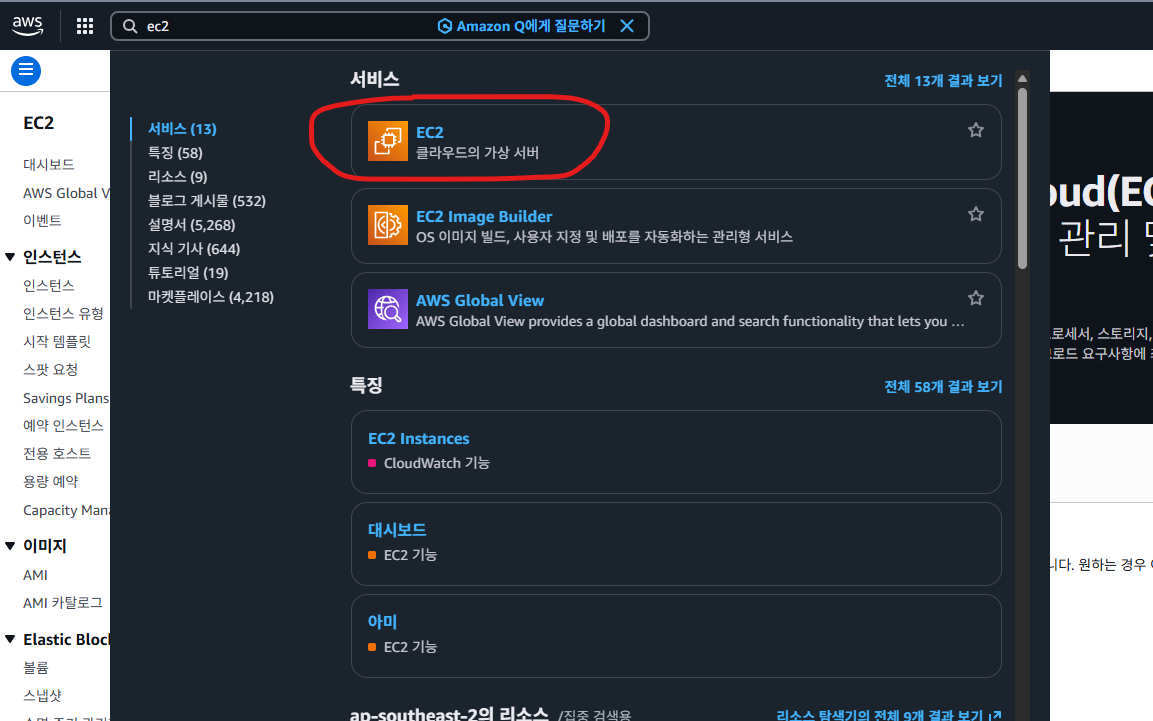Screen dimensions: 1153x721
Task: Toggle the blue hamburger navigation menu
Action: point(26,71)
